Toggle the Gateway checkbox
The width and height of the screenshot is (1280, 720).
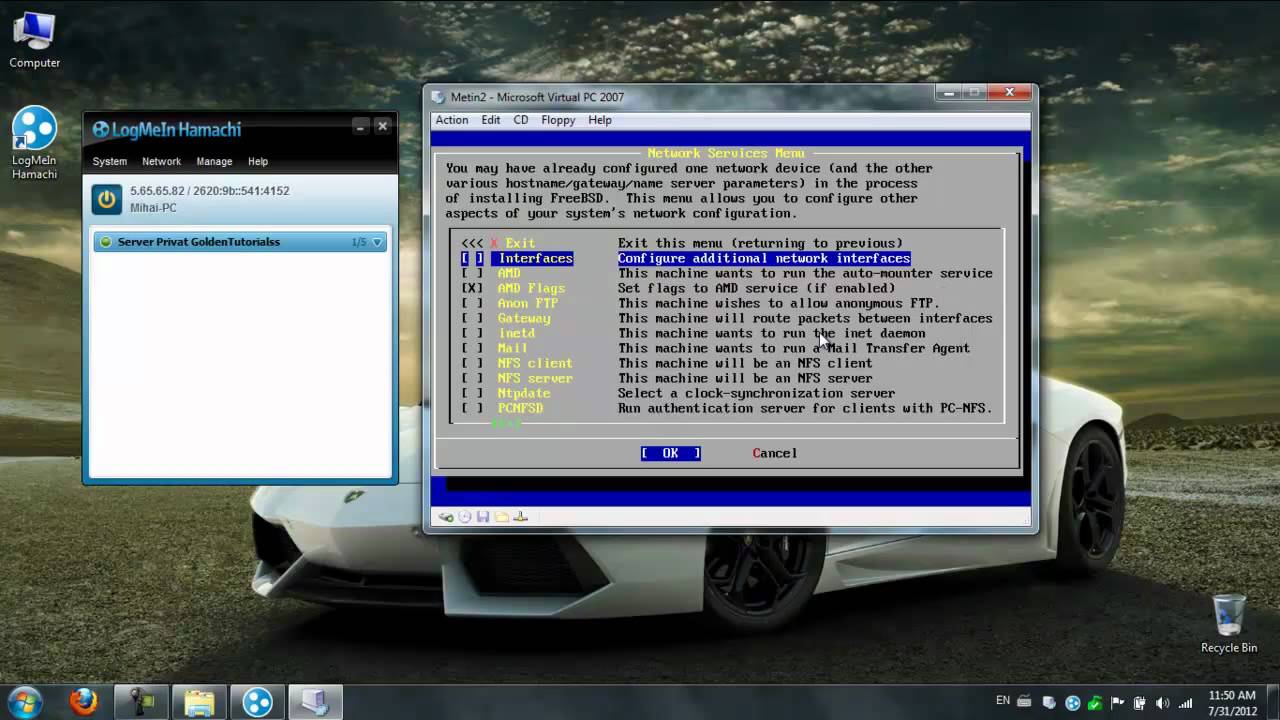472,318
